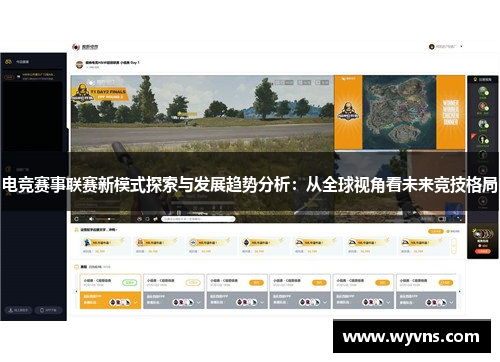Open the first avatar in the right ranking panel
Screen dimensions: 500x362
483,91
